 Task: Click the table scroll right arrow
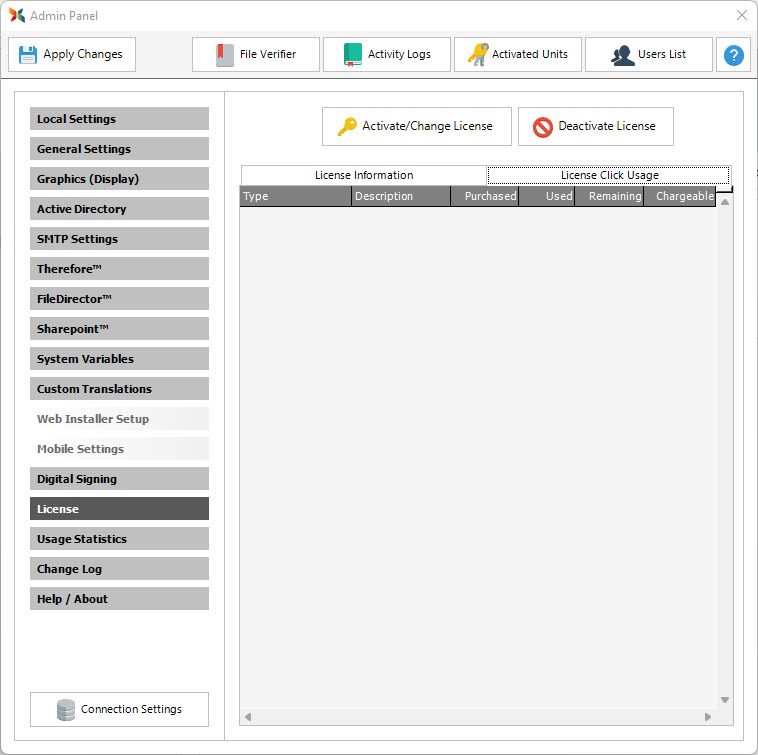click(x=708, y=717)
